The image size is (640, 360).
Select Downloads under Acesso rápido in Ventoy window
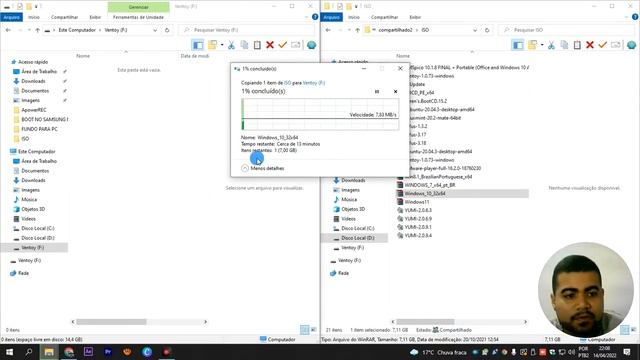click(x=33, y=81)
